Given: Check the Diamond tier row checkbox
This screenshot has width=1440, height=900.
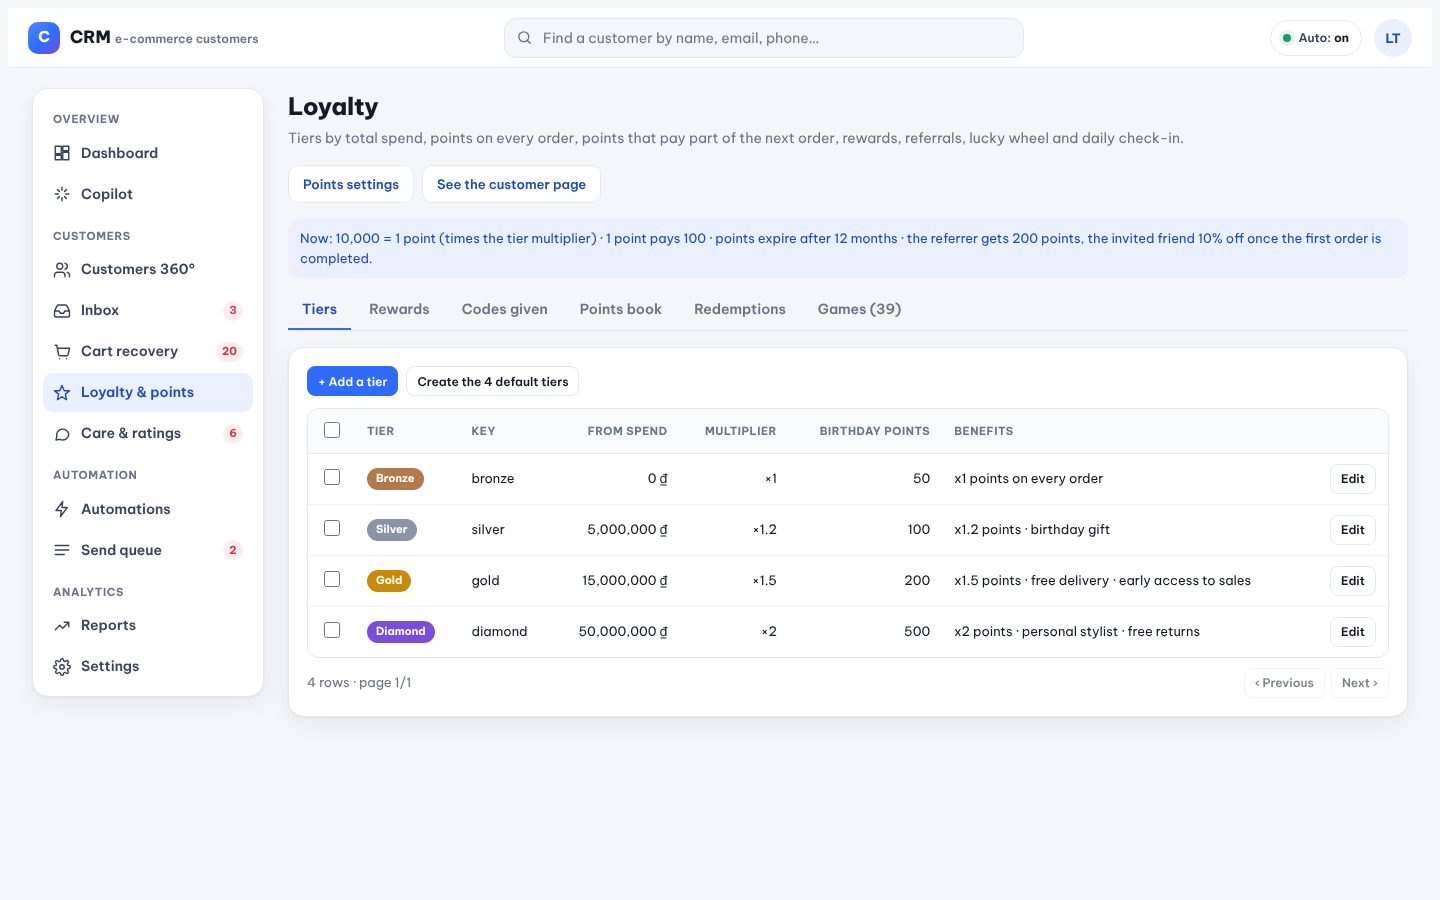Looking at the screenshot, I should (x=332, y=630).
